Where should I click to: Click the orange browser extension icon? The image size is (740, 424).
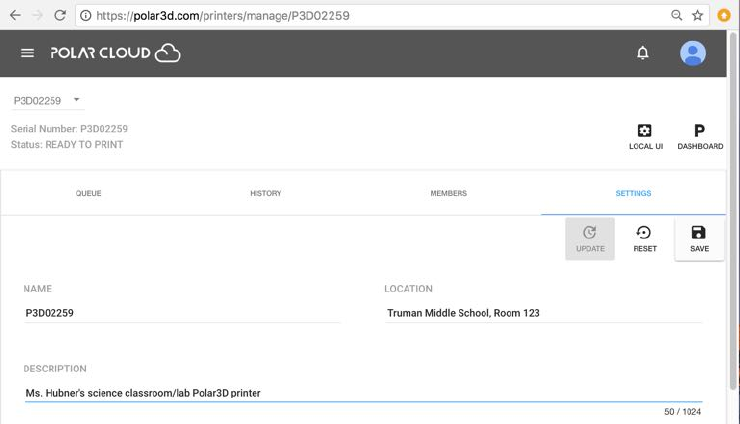point(723,16)
